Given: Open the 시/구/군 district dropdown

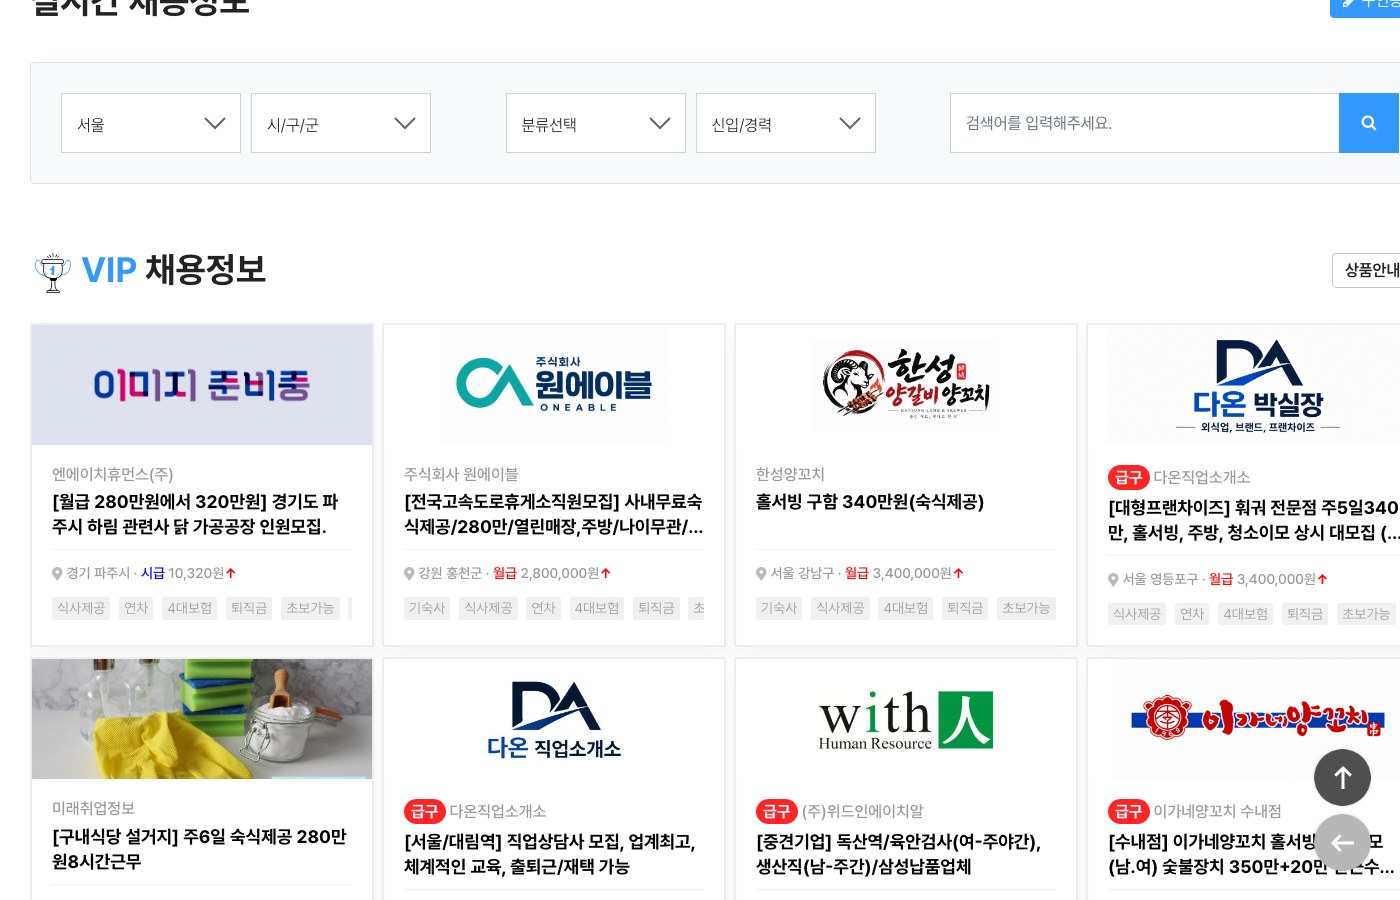Looking at the screenshot, I should click(x=341, y=123).
